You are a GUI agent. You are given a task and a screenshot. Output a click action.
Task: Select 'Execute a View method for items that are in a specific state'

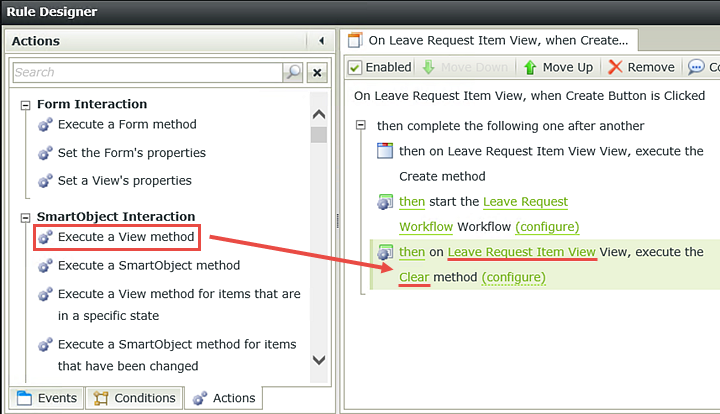[179, 305]
